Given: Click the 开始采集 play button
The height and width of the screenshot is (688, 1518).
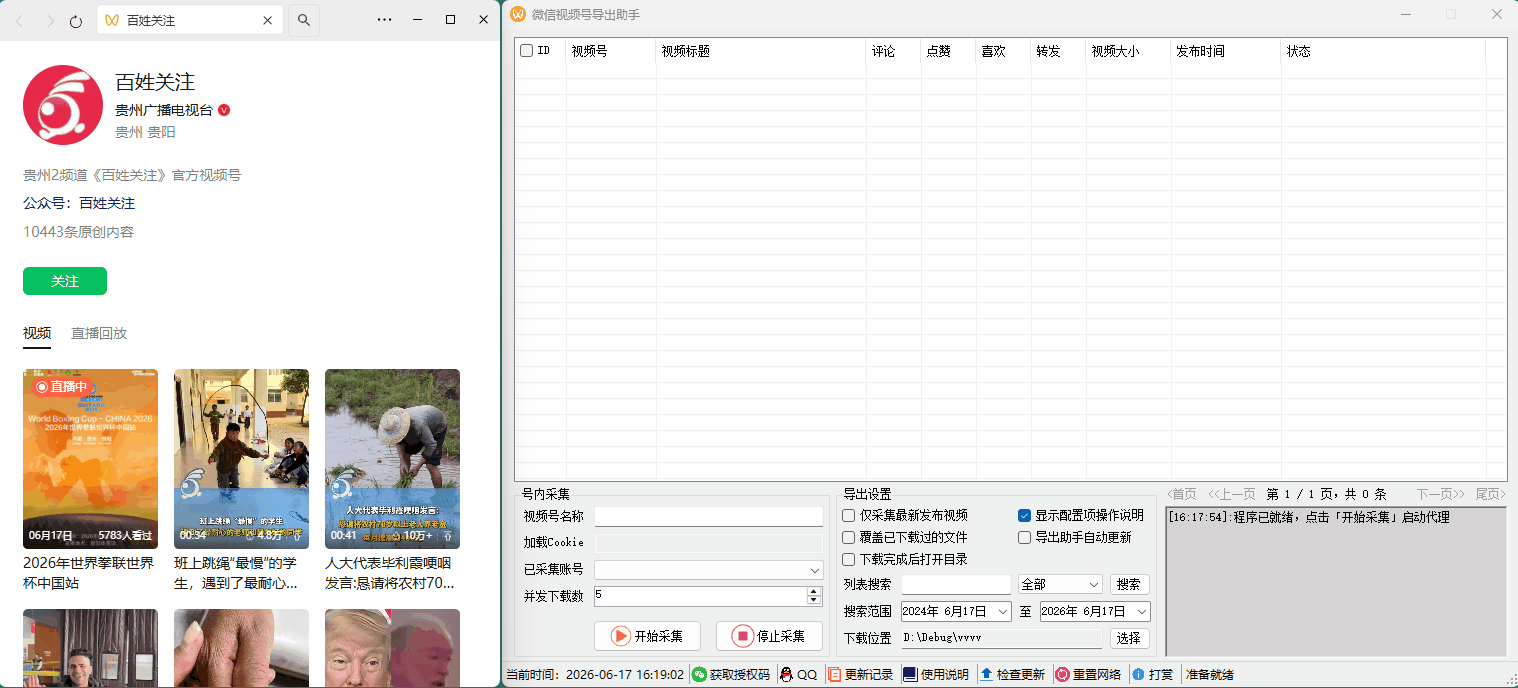Looking at the screenshot, I should point(647,636).
